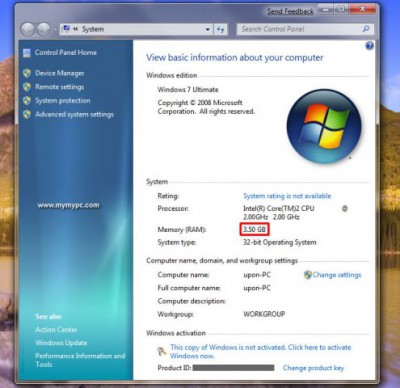Viewport: 400px width, 388px height.
Task: Click the shield icon beside Device Manager
Action: 27,73
